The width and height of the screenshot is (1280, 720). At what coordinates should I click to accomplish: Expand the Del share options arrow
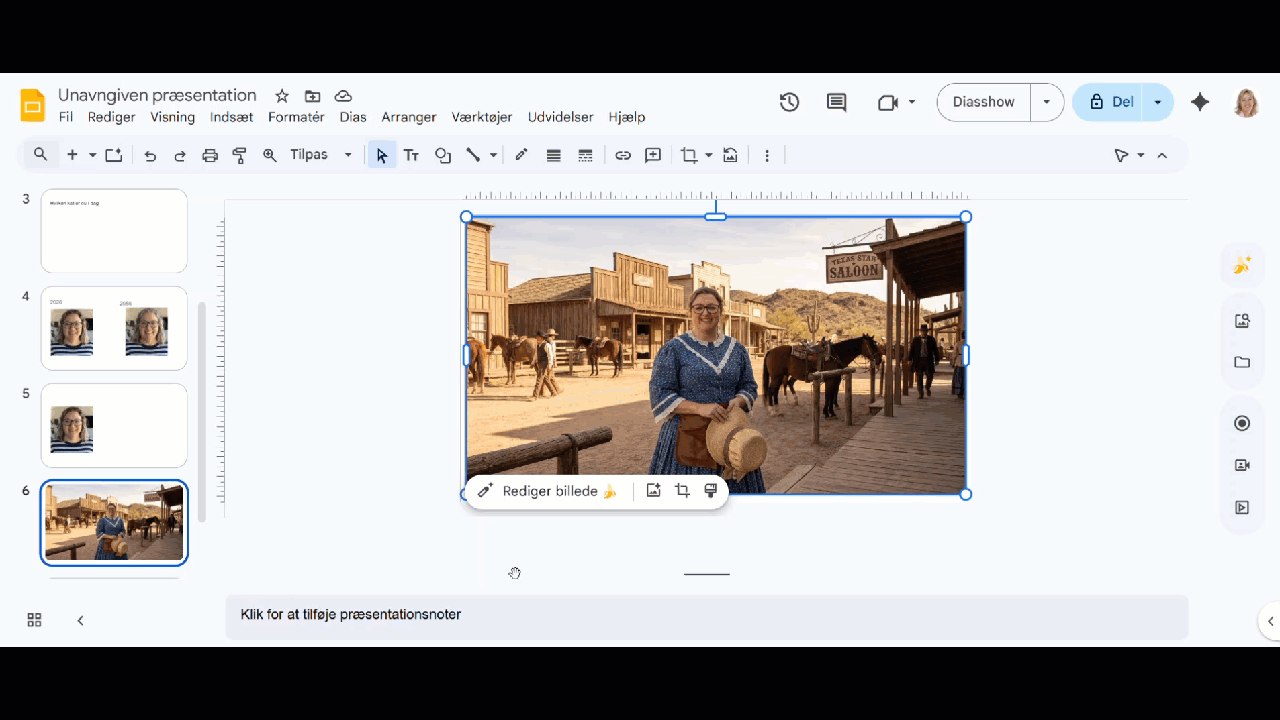tap(1158, 102)
